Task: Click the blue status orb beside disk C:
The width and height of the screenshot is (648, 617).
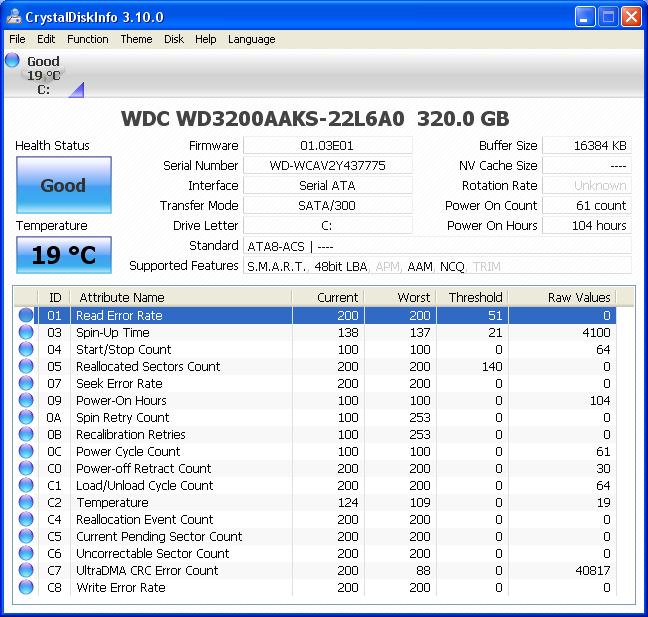Action: [x=12, y=60]
